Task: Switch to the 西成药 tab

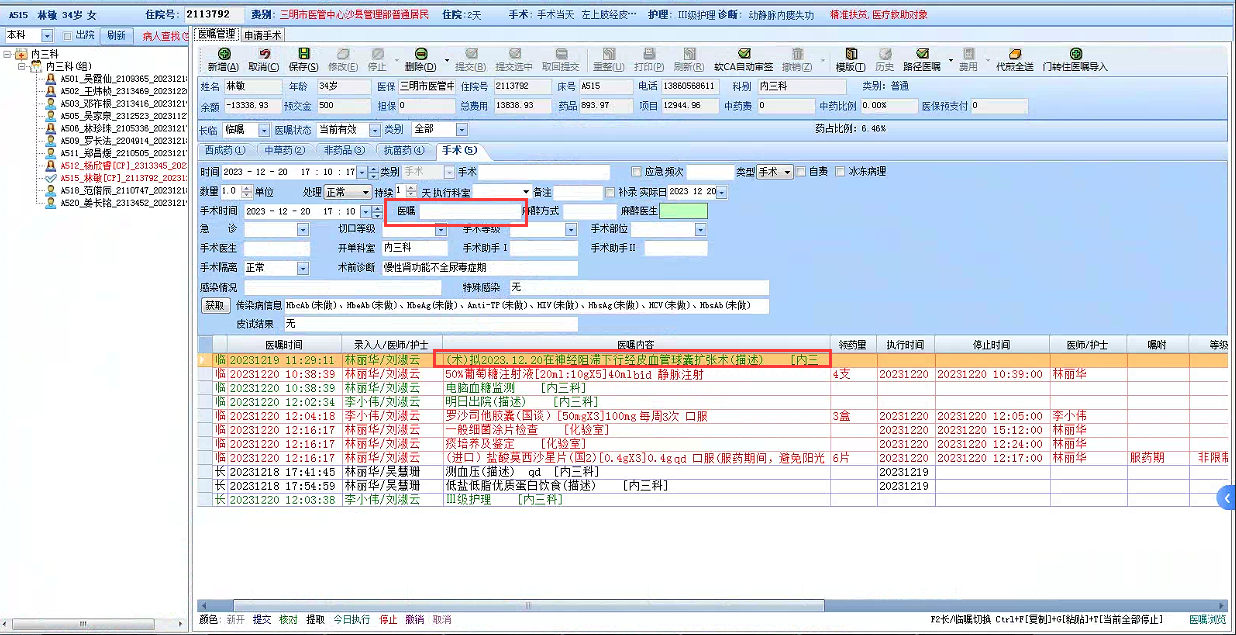Action: click(225, 150)
